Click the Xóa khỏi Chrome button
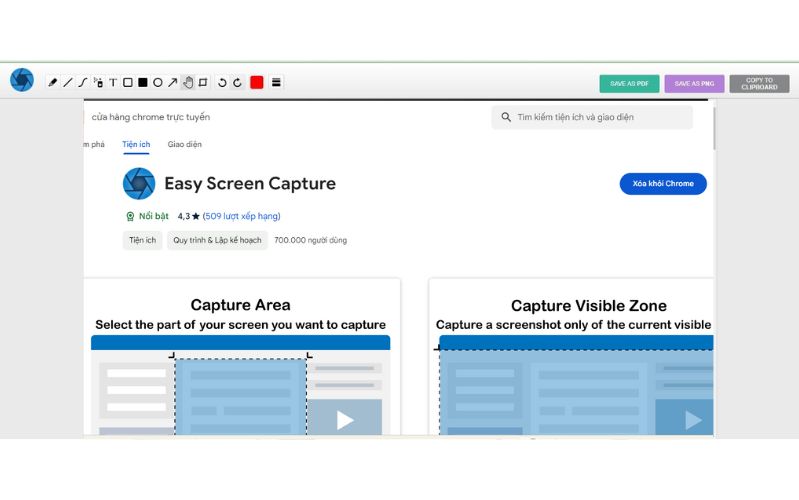 tap(663, 183)
